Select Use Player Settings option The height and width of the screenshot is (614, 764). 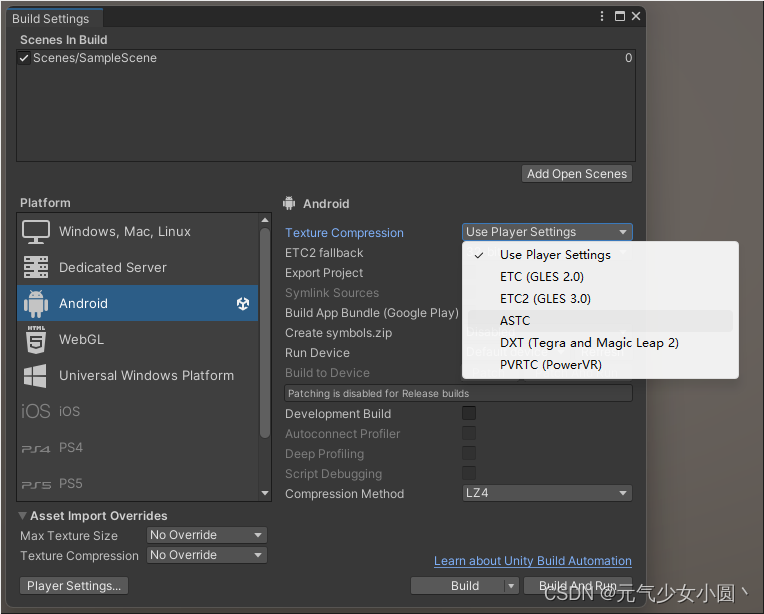click(x=600, y=255)
